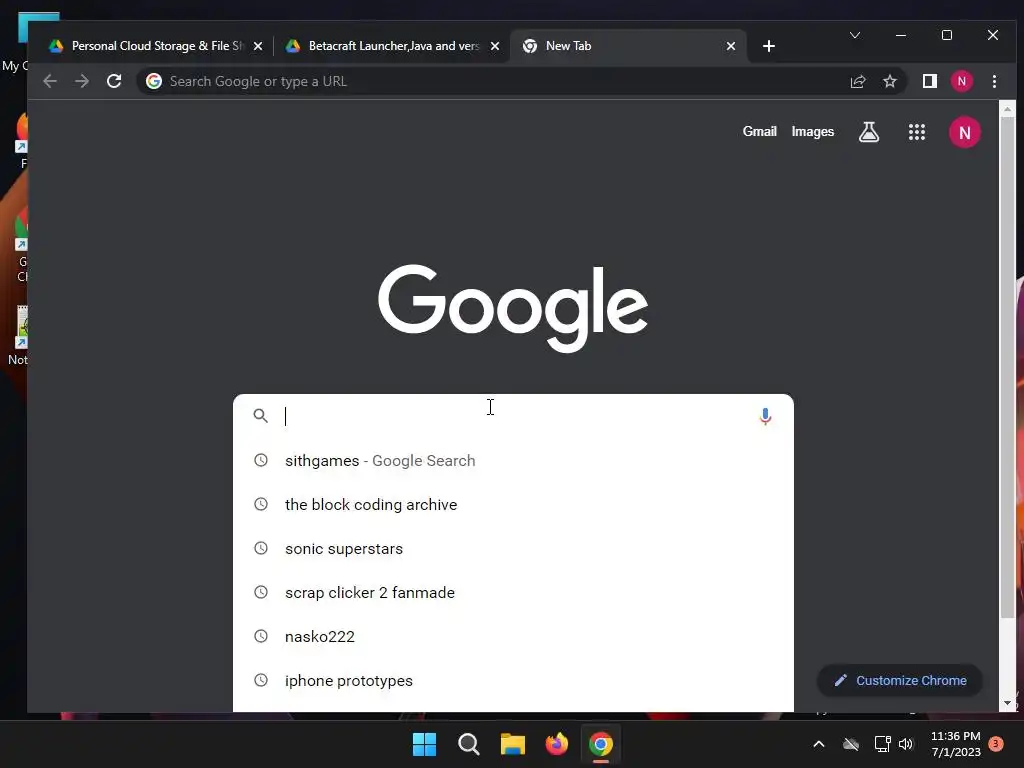The height and width of the screenshot is (768, 1024).
Task: Open File Explorer from the taskbar
Action: (513, 744)
